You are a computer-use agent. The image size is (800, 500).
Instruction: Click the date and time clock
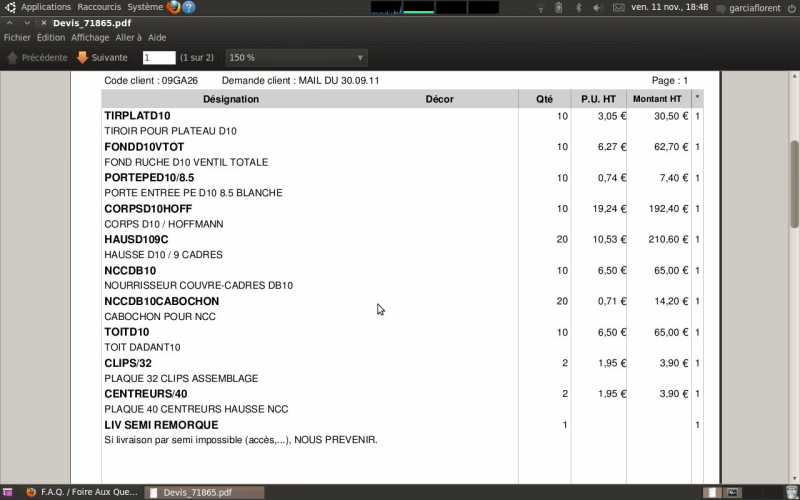click(670, 7)
